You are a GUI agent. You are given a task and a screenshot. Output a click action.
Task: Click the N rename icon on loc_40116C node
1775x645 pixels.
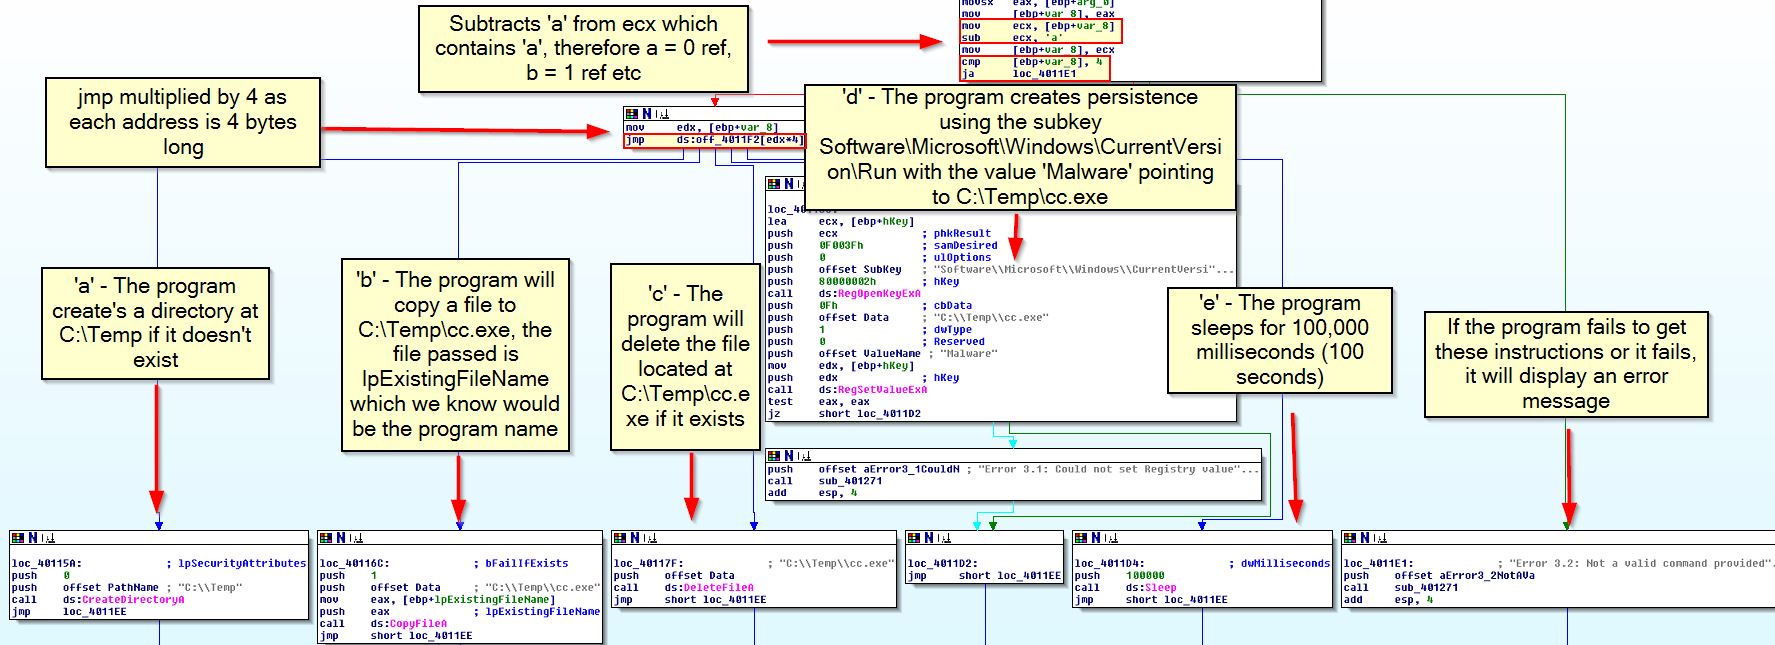(341, 538)
